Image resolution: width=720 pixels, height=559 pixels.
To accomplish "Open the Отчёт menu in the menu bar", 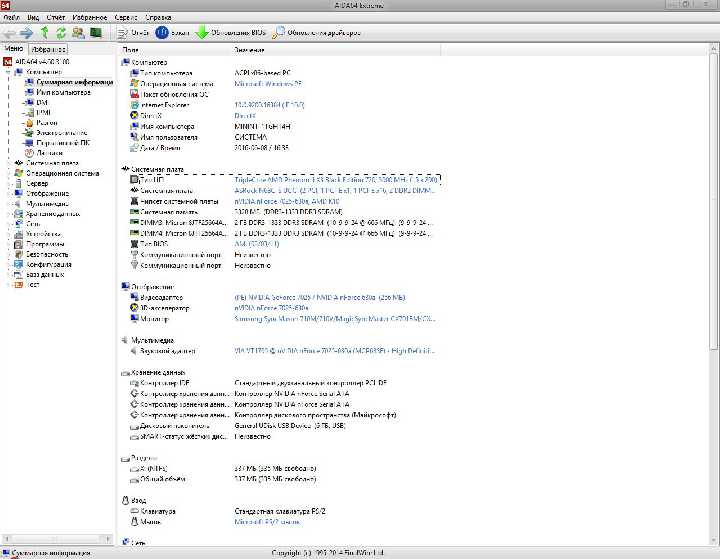I will 56,17.
